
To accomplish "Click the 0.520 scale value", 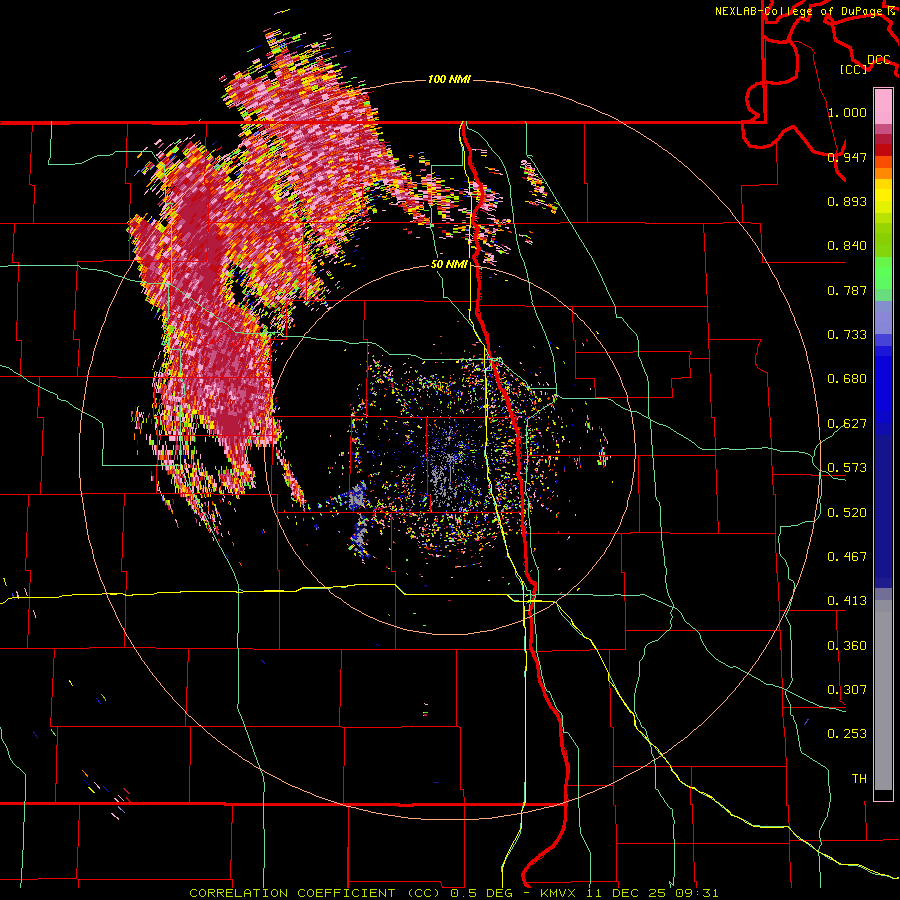I will (847, 513).
